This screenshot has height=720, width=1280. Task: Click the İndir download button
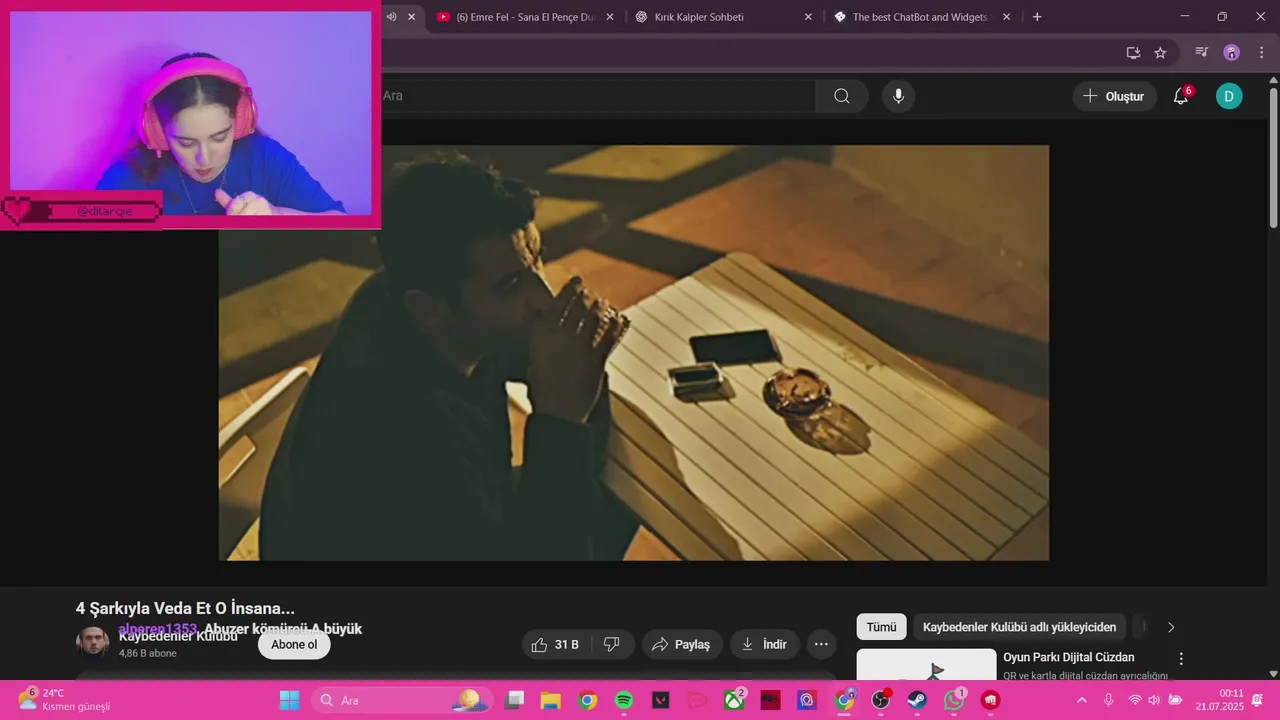[x=764, y=645]
